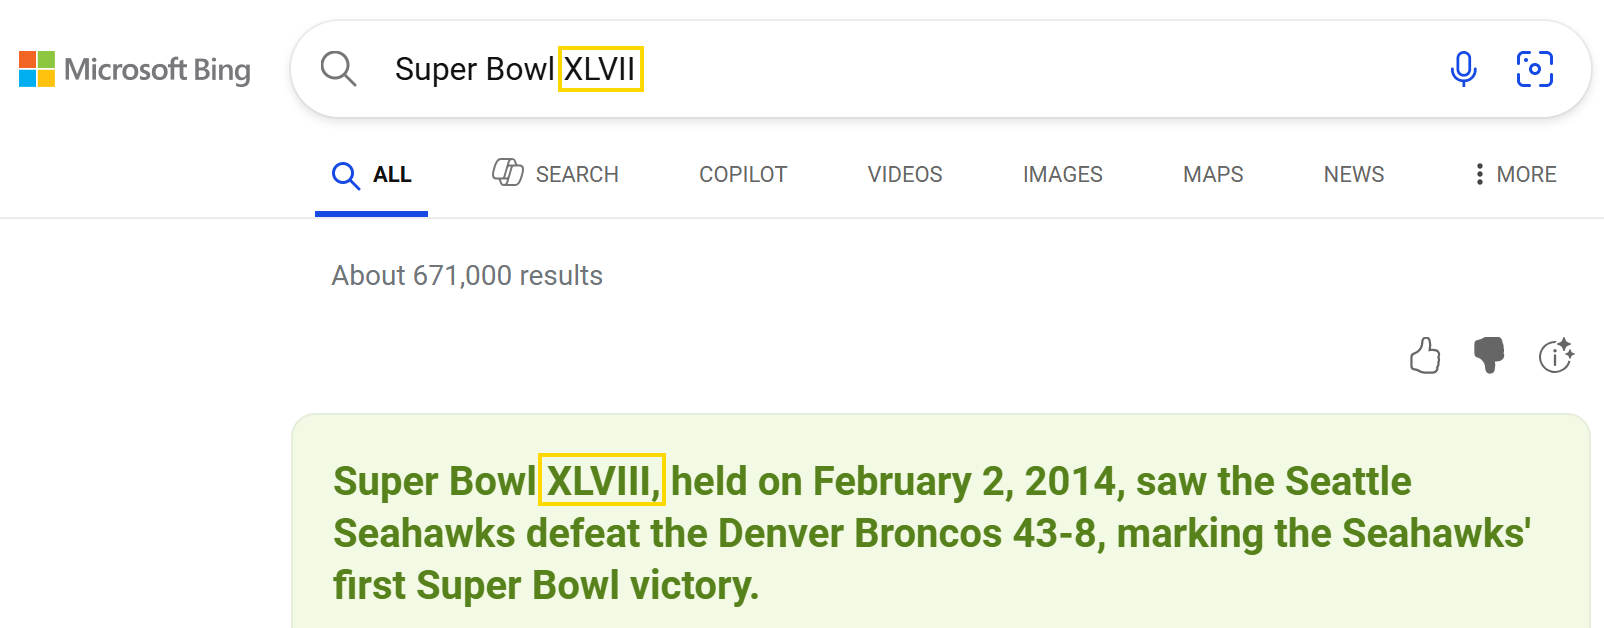The image size is (1604, 628).
Task: Click the magnifying glass search icon
Action: coord(338,69)
